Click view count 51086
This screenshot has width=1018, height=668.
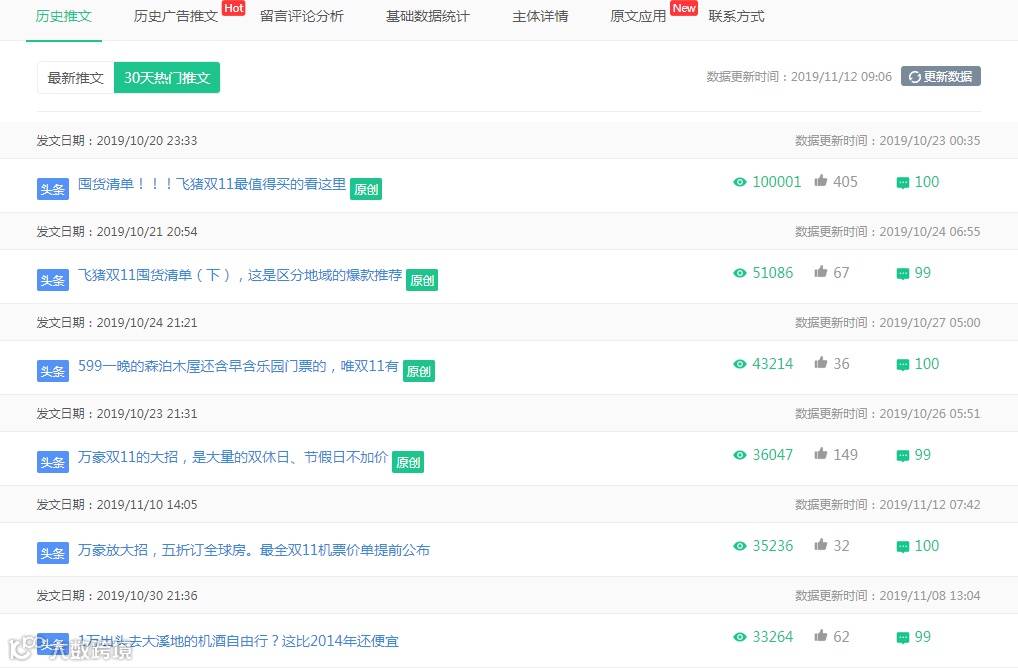[x=773, y=273]
